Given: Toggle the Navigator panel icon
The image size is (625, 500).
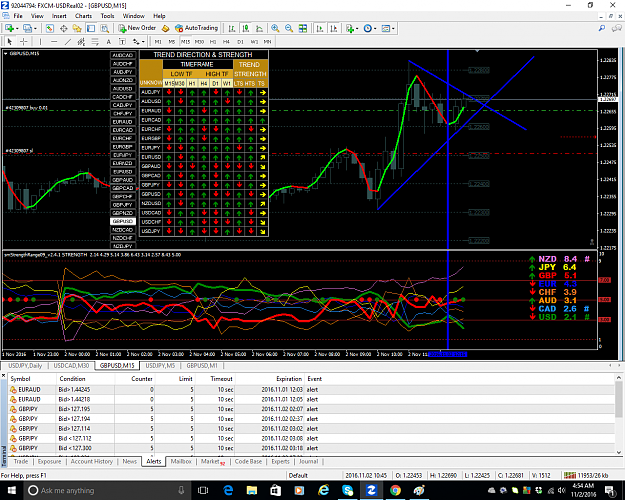Looking at the screenshot, I should [77, 28].
